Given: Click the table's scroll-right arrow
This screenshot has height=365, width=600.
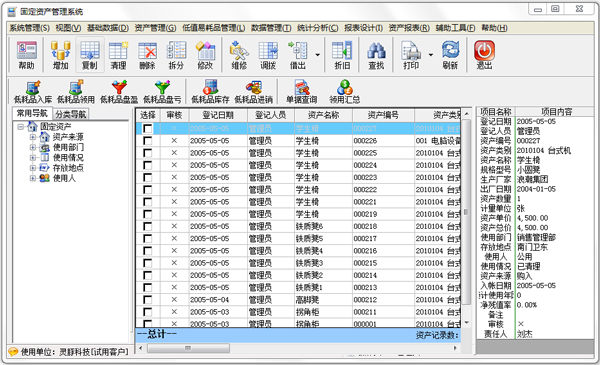Looking at the screenshot, I should click(x=455, y=348).
